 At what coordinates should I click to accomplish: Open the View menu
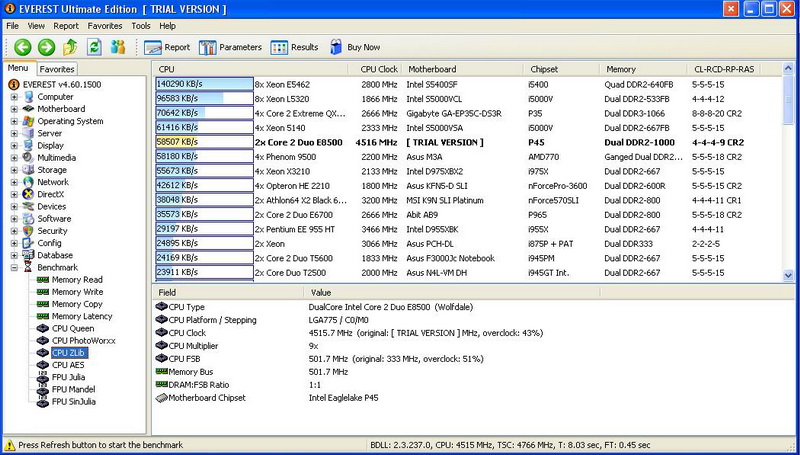[x=36, y=26]
